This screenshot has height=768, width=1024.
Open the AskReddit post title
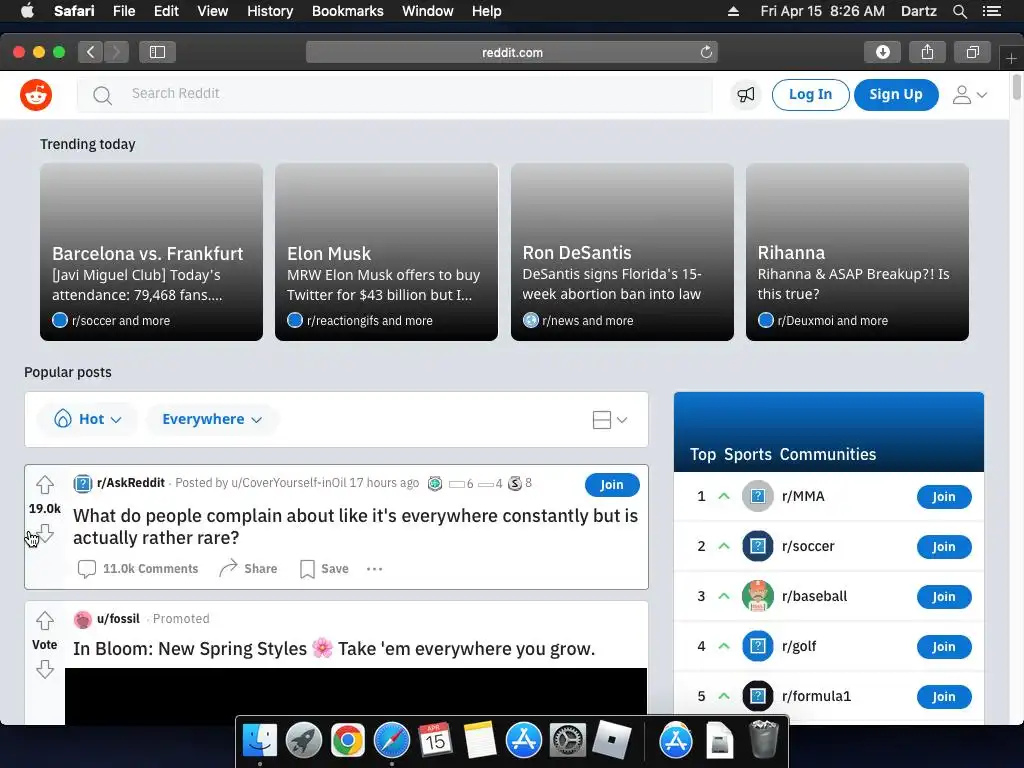[x=355, y=526]
